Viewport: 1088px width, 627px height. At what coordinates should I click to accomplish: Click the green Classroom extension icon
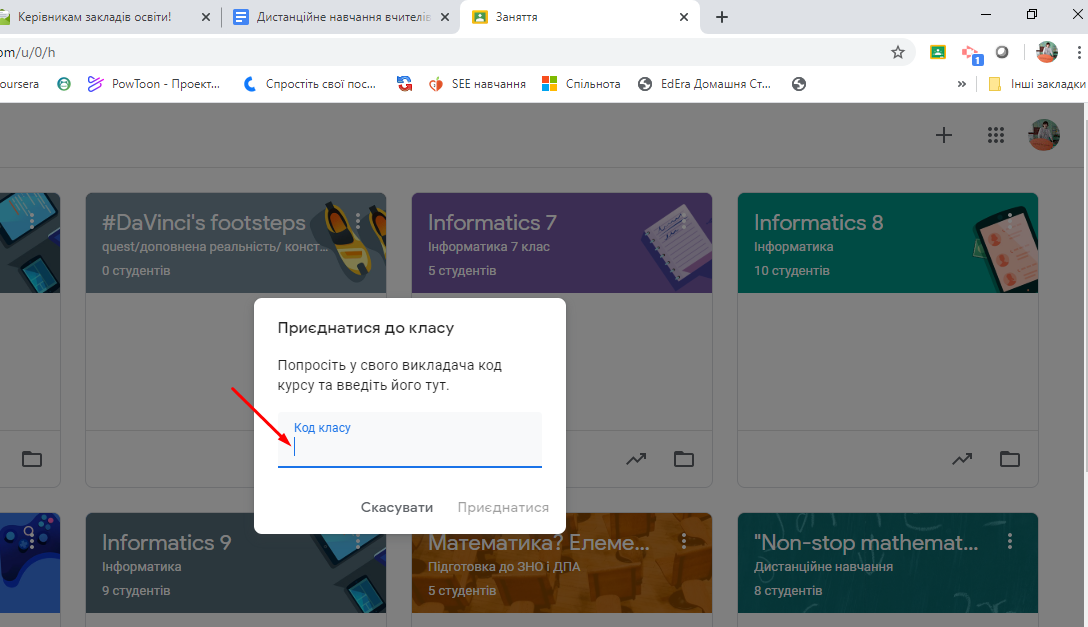coord(937,52)
